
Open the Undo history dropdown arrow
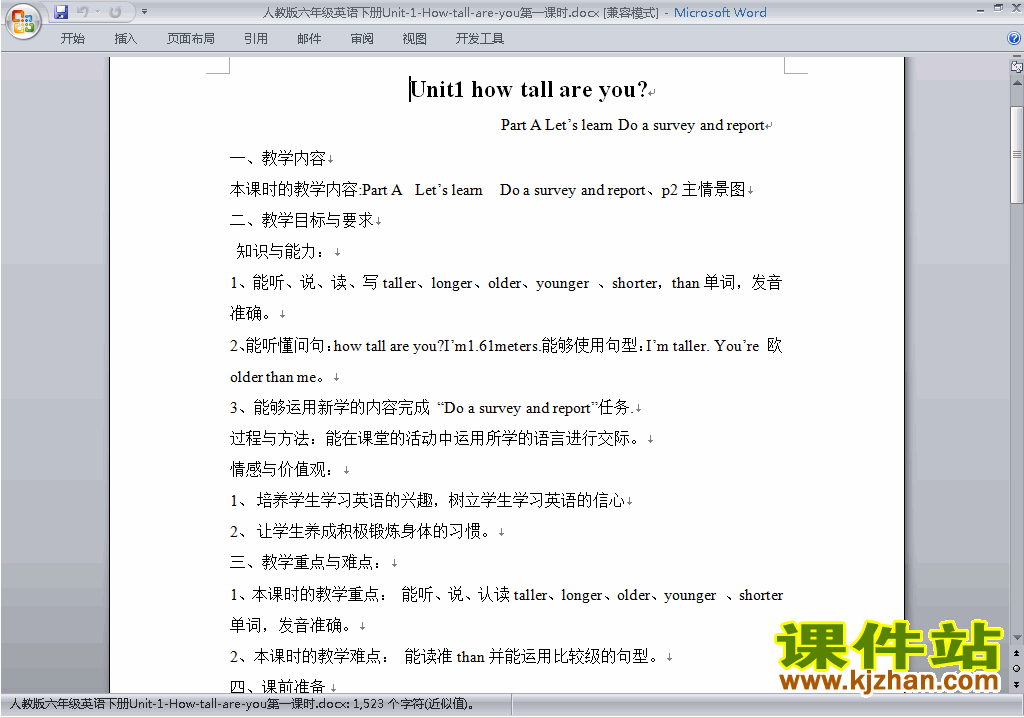point(98,12)
